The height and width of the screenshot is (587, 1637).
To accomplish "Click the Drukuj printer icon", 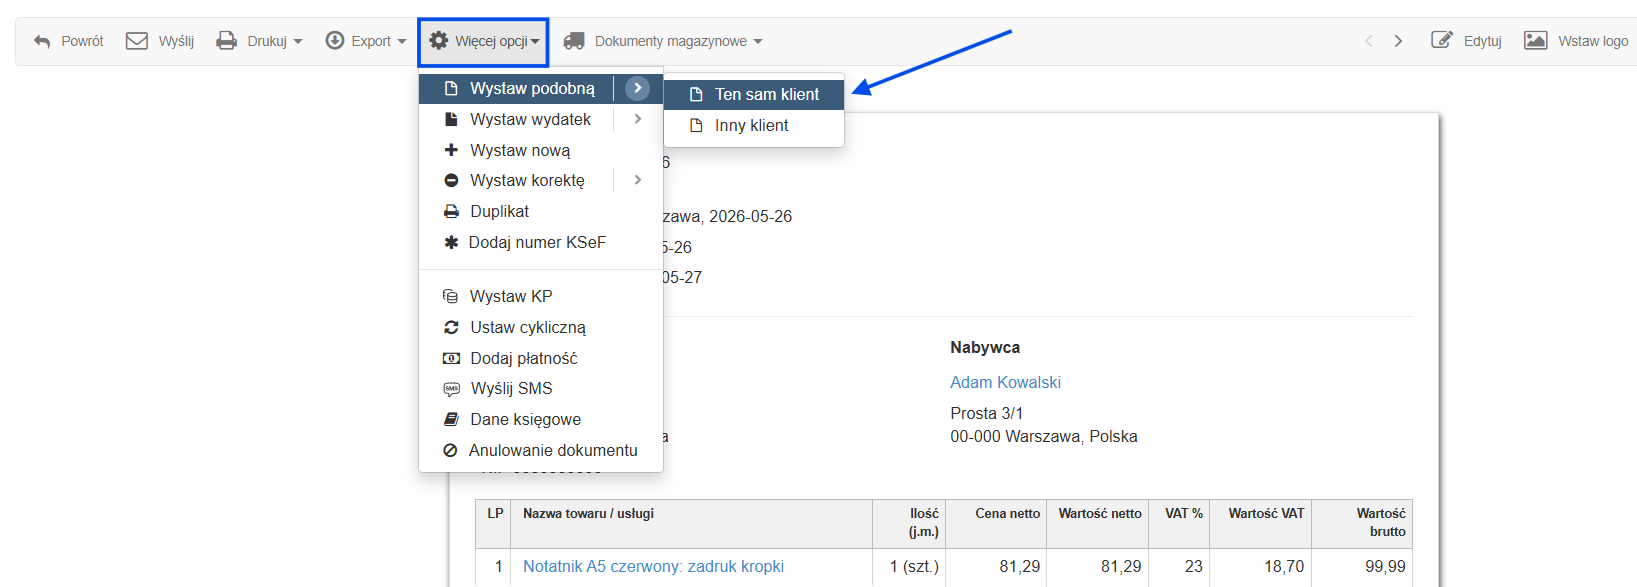I will pos(227,41).
